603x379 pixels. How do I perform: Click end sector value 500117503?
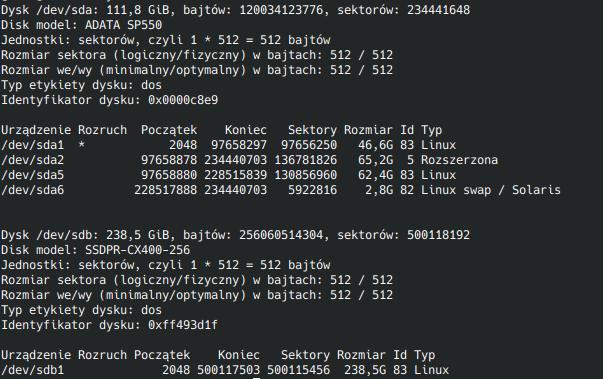coord(228,370)
